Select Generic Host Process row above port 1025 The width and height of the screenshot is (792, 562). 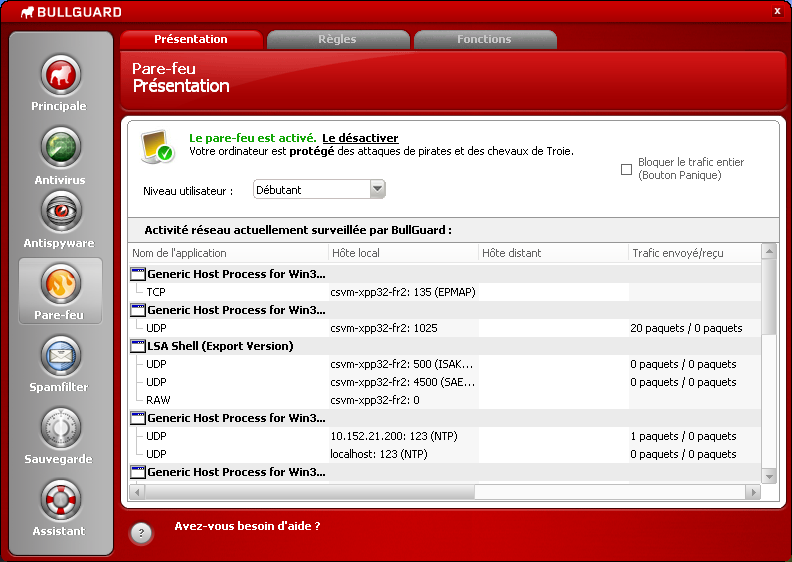(444, 310)
